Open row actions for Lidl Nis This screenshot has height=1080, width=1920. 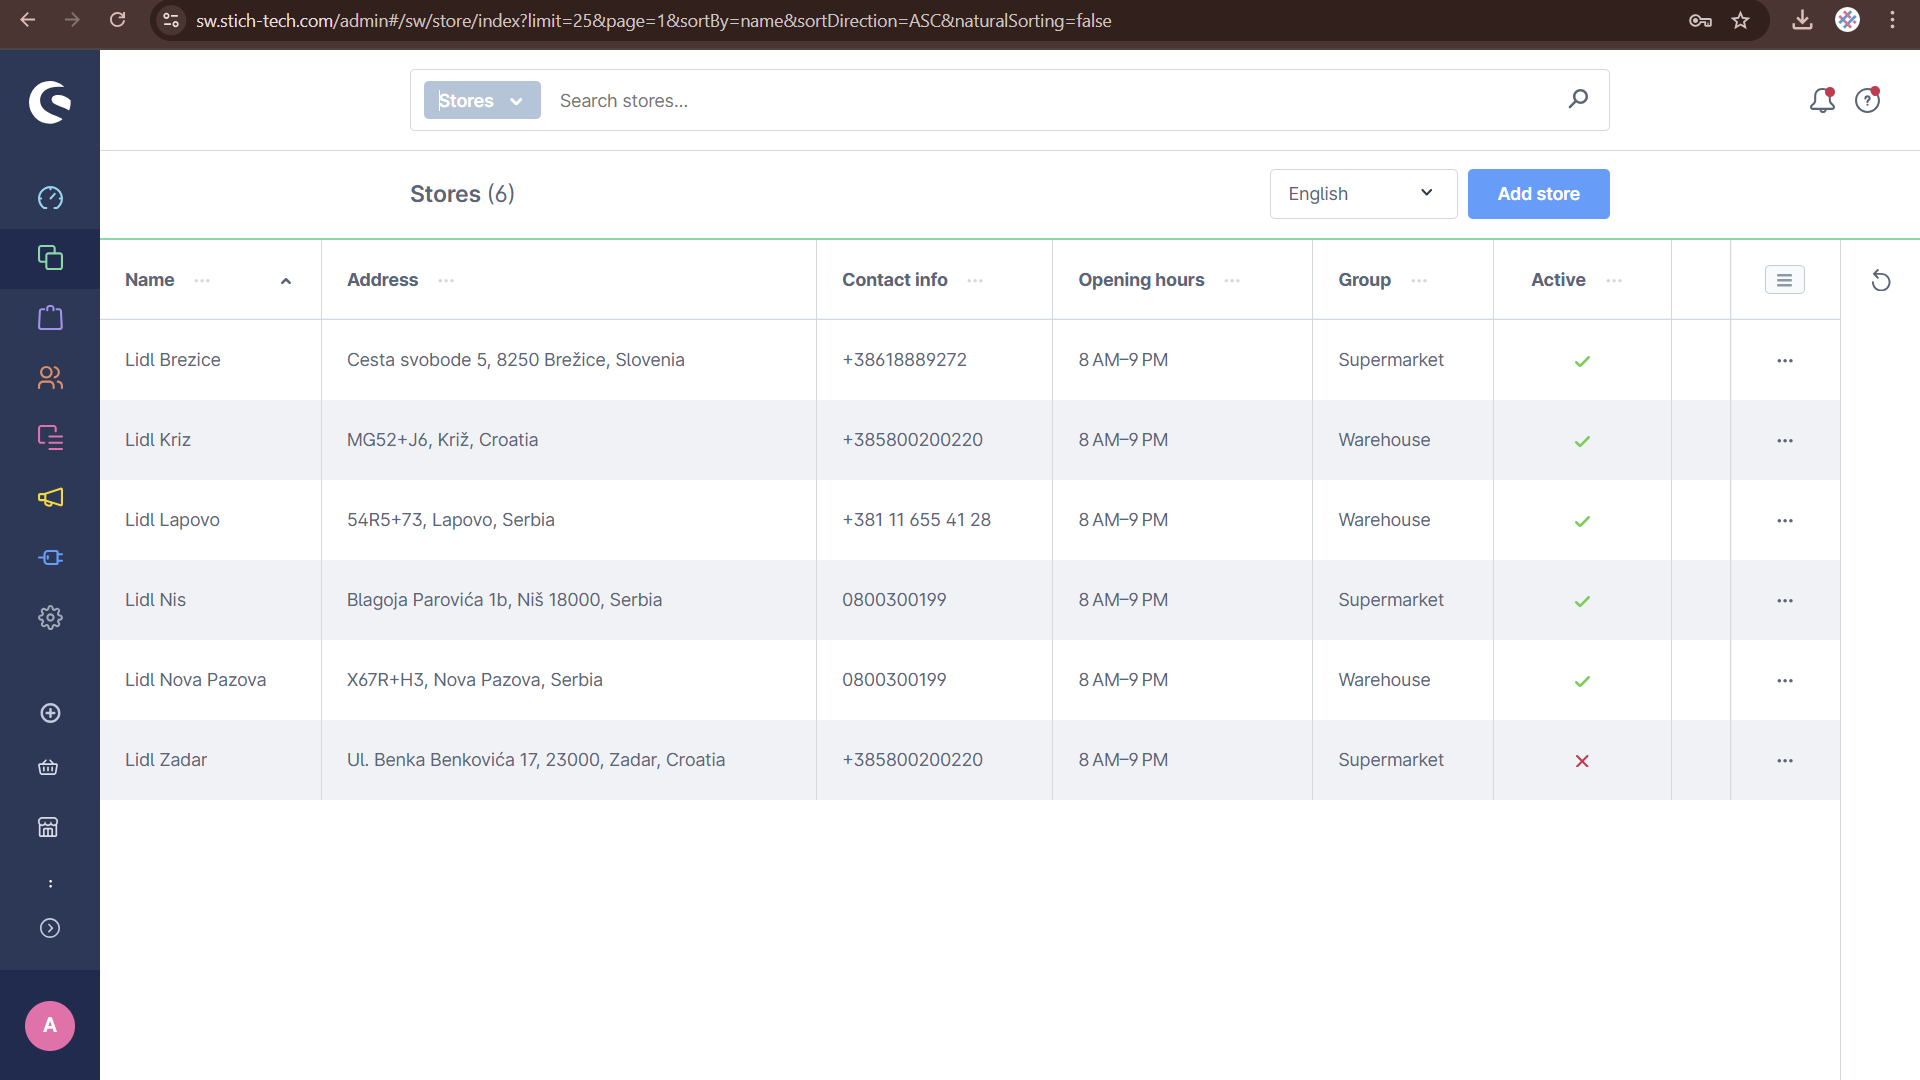[x=1785, y=600]
